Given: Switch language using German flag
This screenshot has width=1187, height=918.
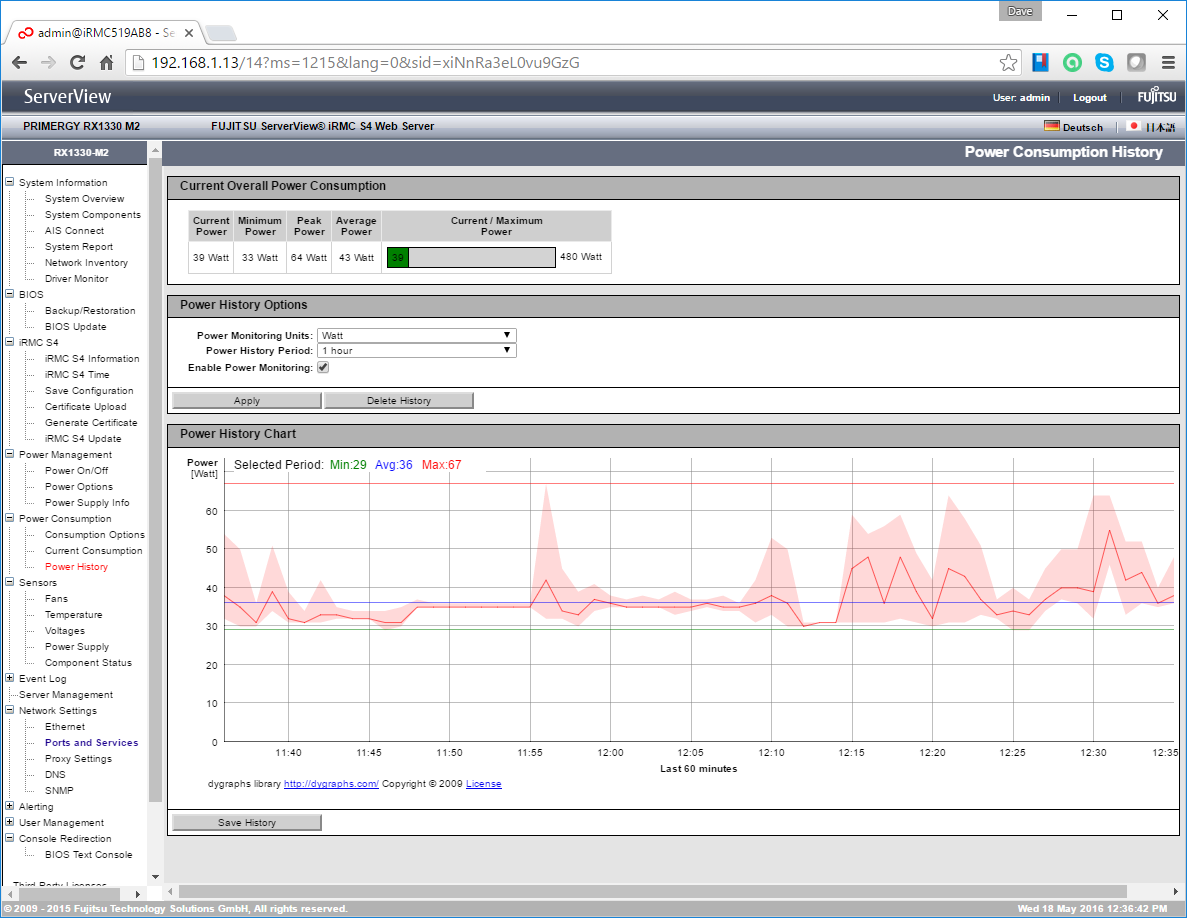Looking at the screenshot, I should click(1051, 127).
